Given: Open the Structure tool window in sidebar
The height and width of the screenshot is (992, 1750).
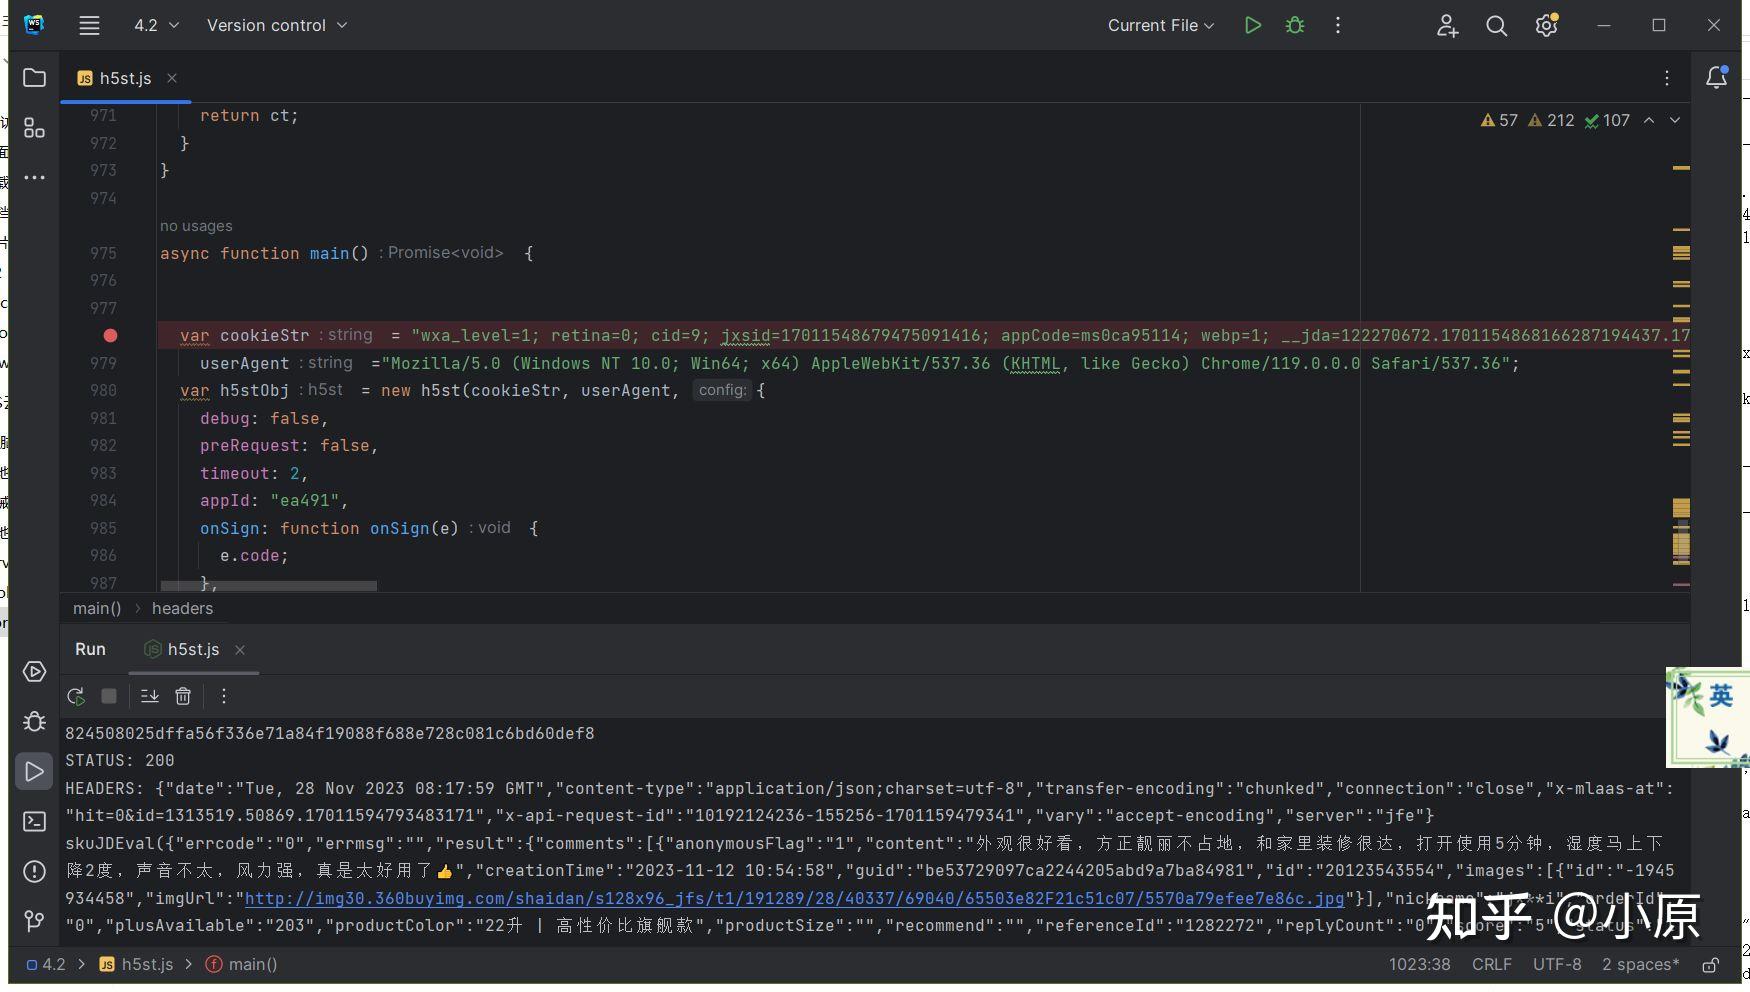Looking at the screenshot, I should click(x=34, y=128).
